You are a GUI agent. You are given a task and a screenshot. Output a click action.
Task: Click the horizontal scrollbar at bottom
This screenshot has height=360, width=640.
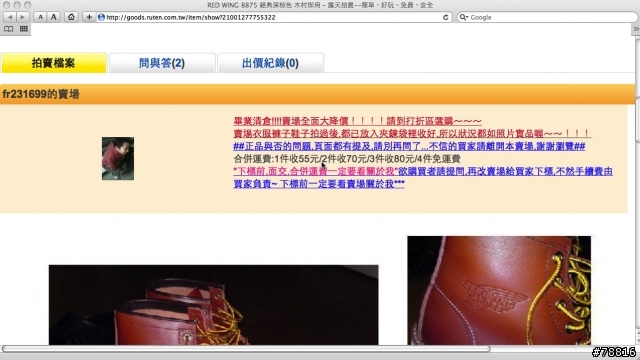246,349
